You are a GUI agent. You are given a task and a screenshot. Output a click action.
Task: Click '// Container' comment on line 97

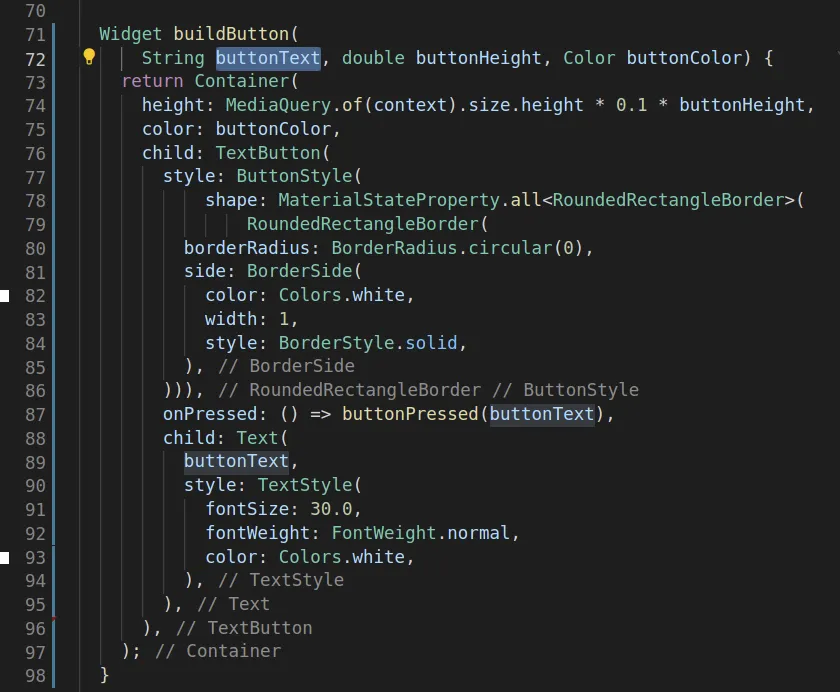218,651
